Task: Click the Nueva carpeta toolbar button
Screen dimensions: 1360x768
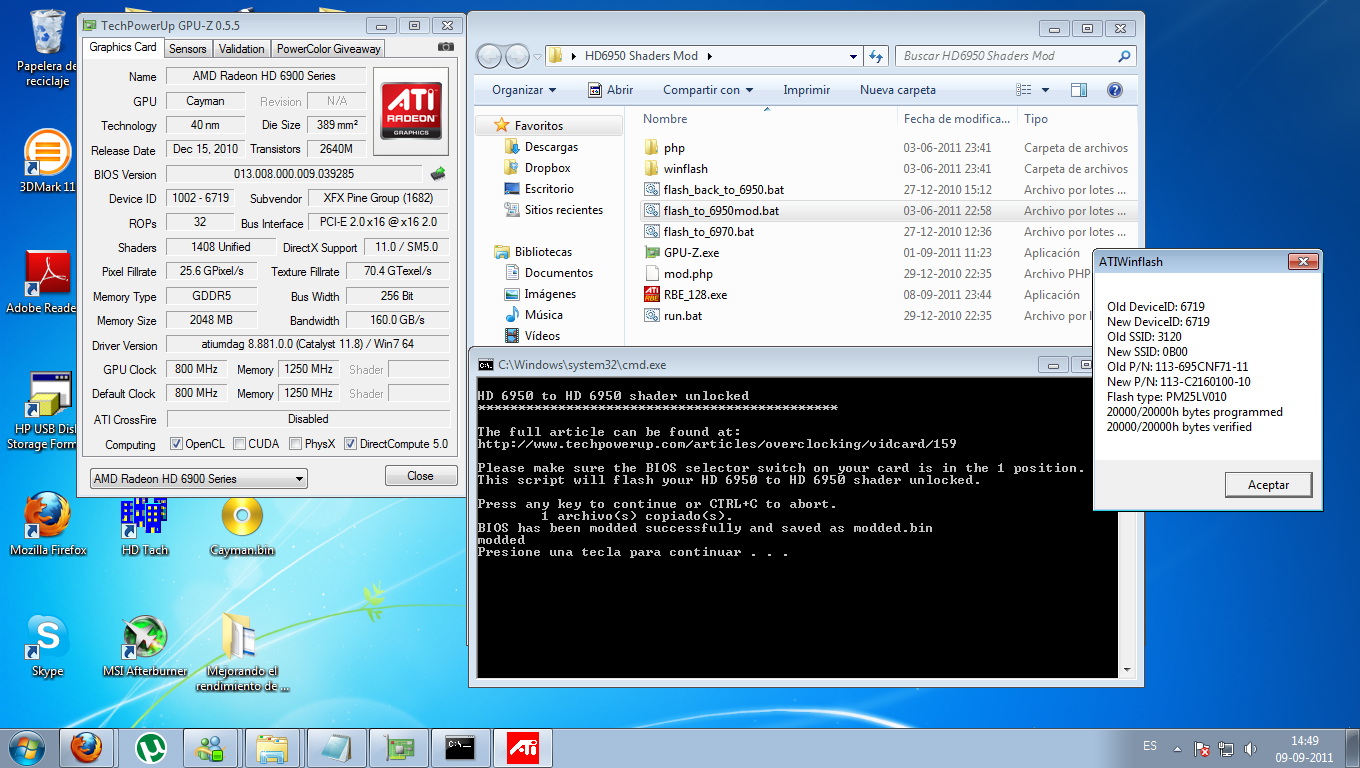Action: tap(898, 90)
